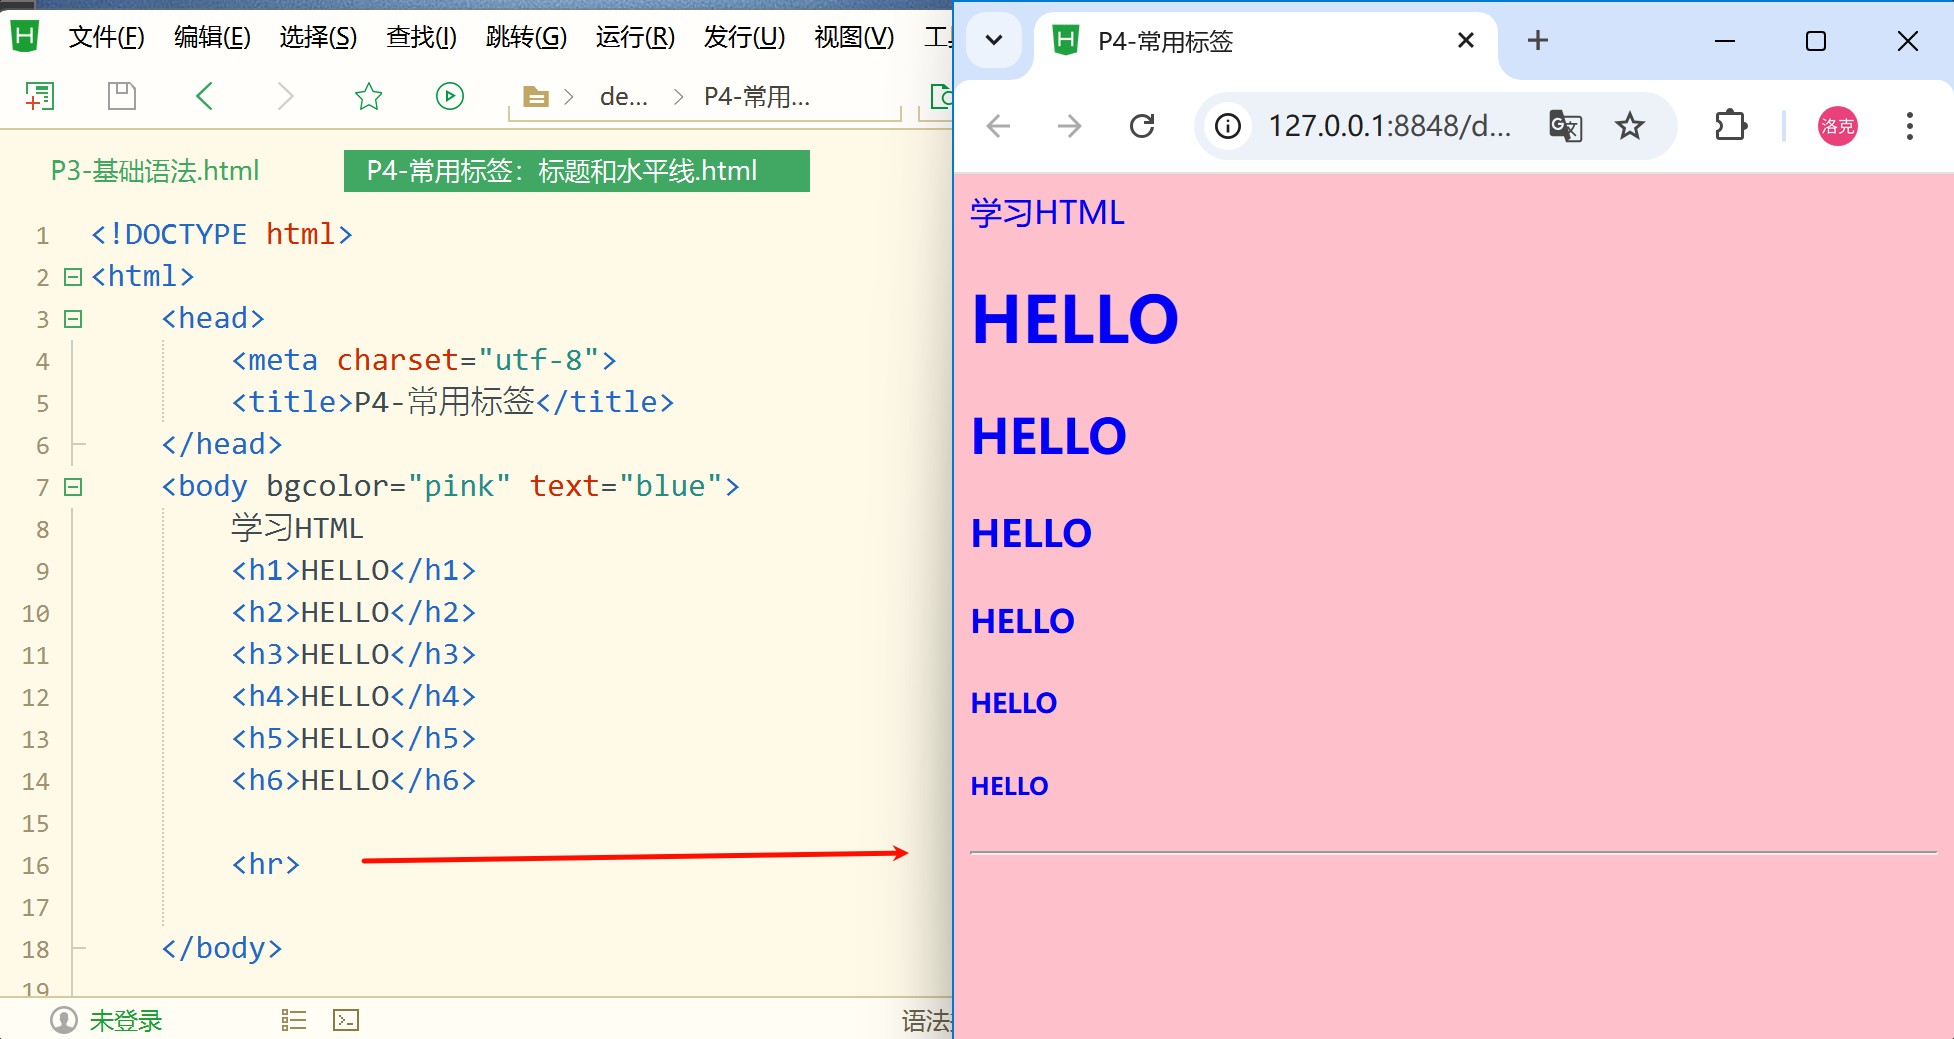Viewport: 1954px width, 1039px height.
Task: Switch to P3-基础语法.html tab
Action: pyautogui.click(x=155, y=171)
